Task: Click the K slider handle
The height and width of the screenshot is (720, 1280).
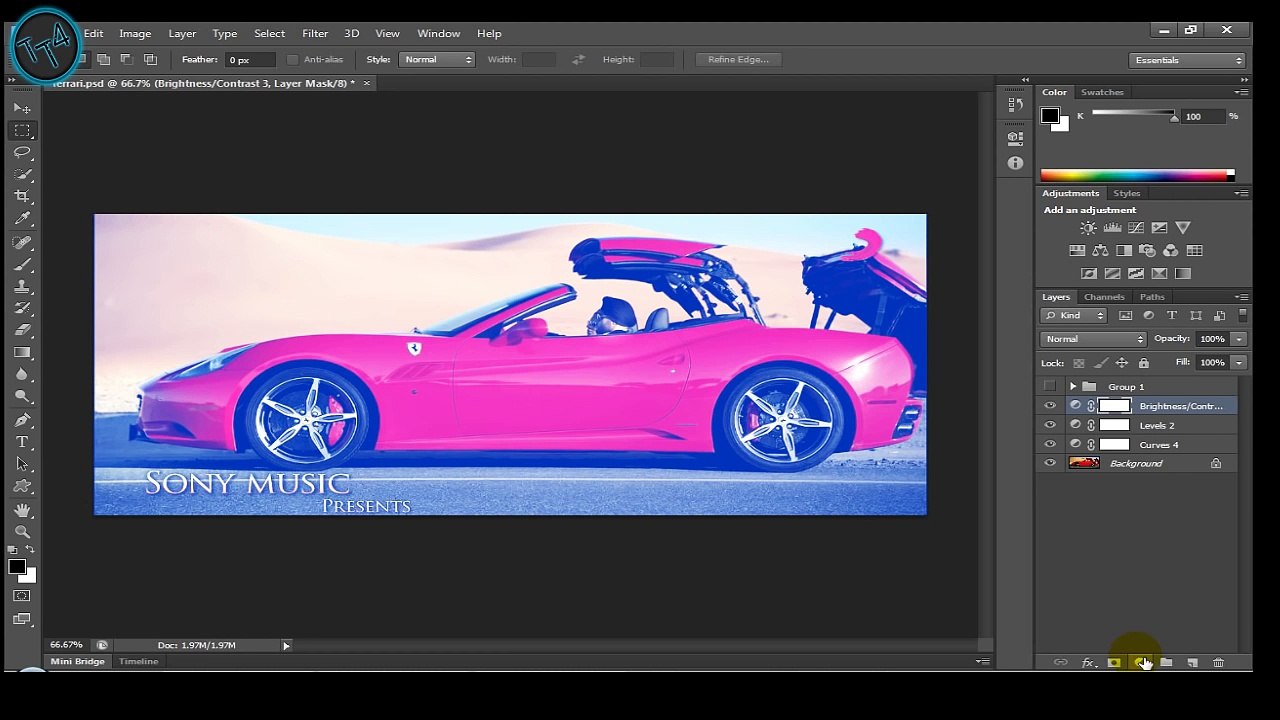Action: coord(1174,118)
